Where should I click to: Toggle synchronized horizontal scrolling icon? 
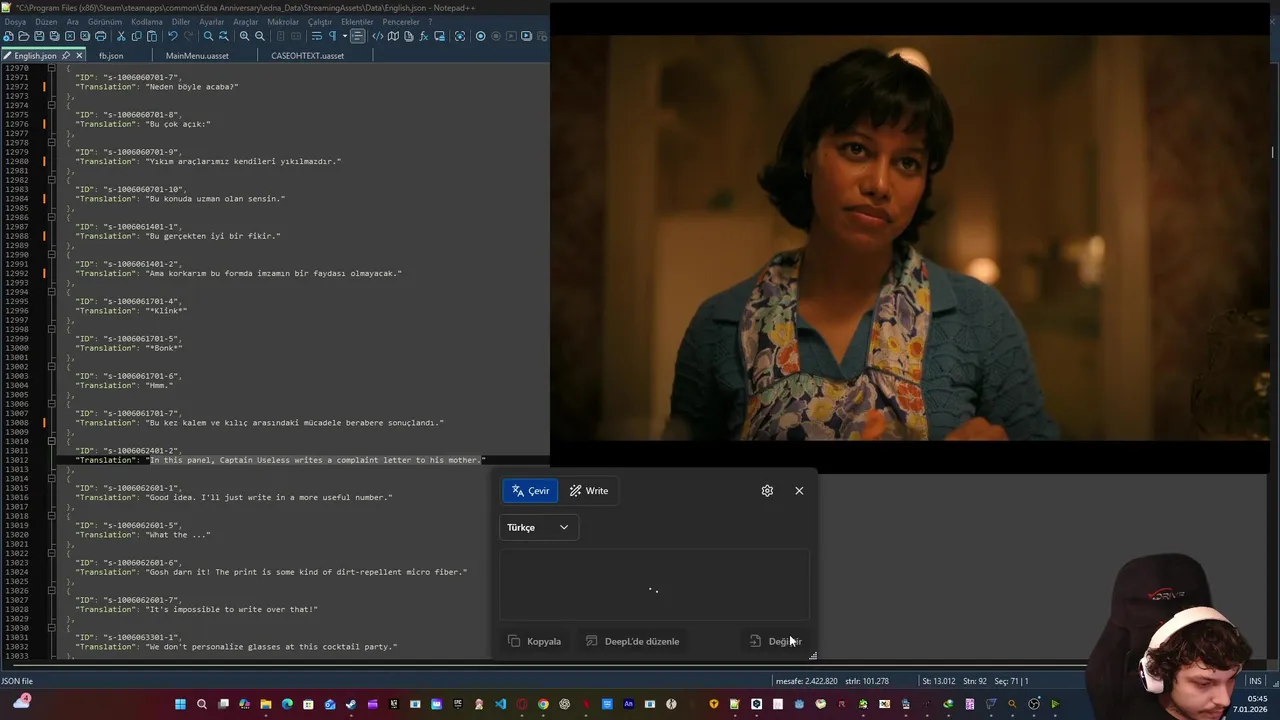[296, 36]
